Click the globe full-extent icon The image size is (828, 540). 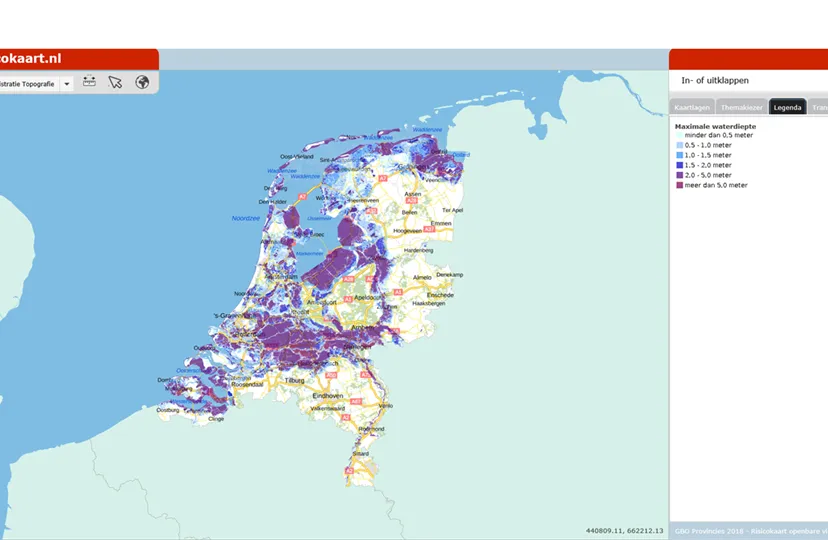tap(142, 83)
